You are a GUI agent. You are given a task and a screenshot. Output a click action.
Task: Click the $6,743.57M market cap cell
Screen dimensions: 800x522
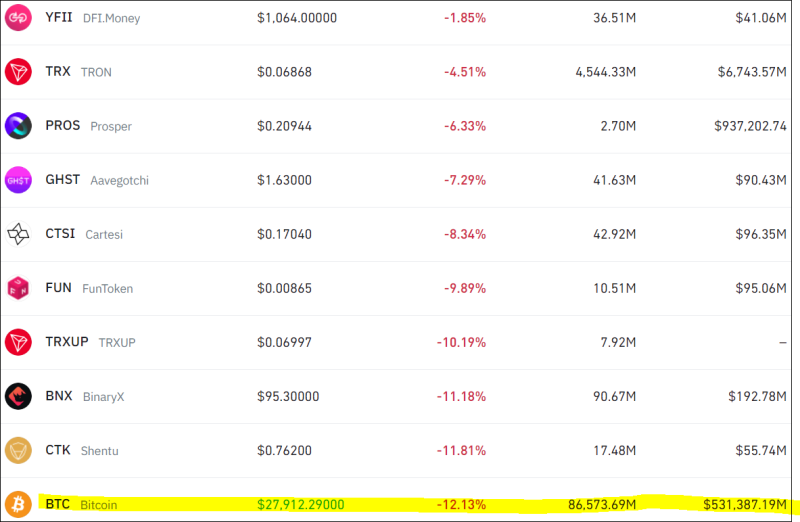pyautogui.click(x=752, y=72)
